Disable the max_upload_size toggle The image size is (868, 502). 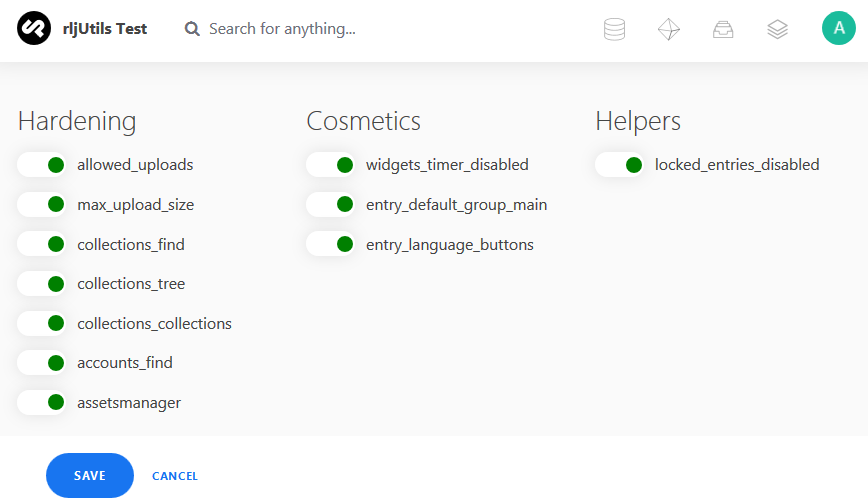42,205
